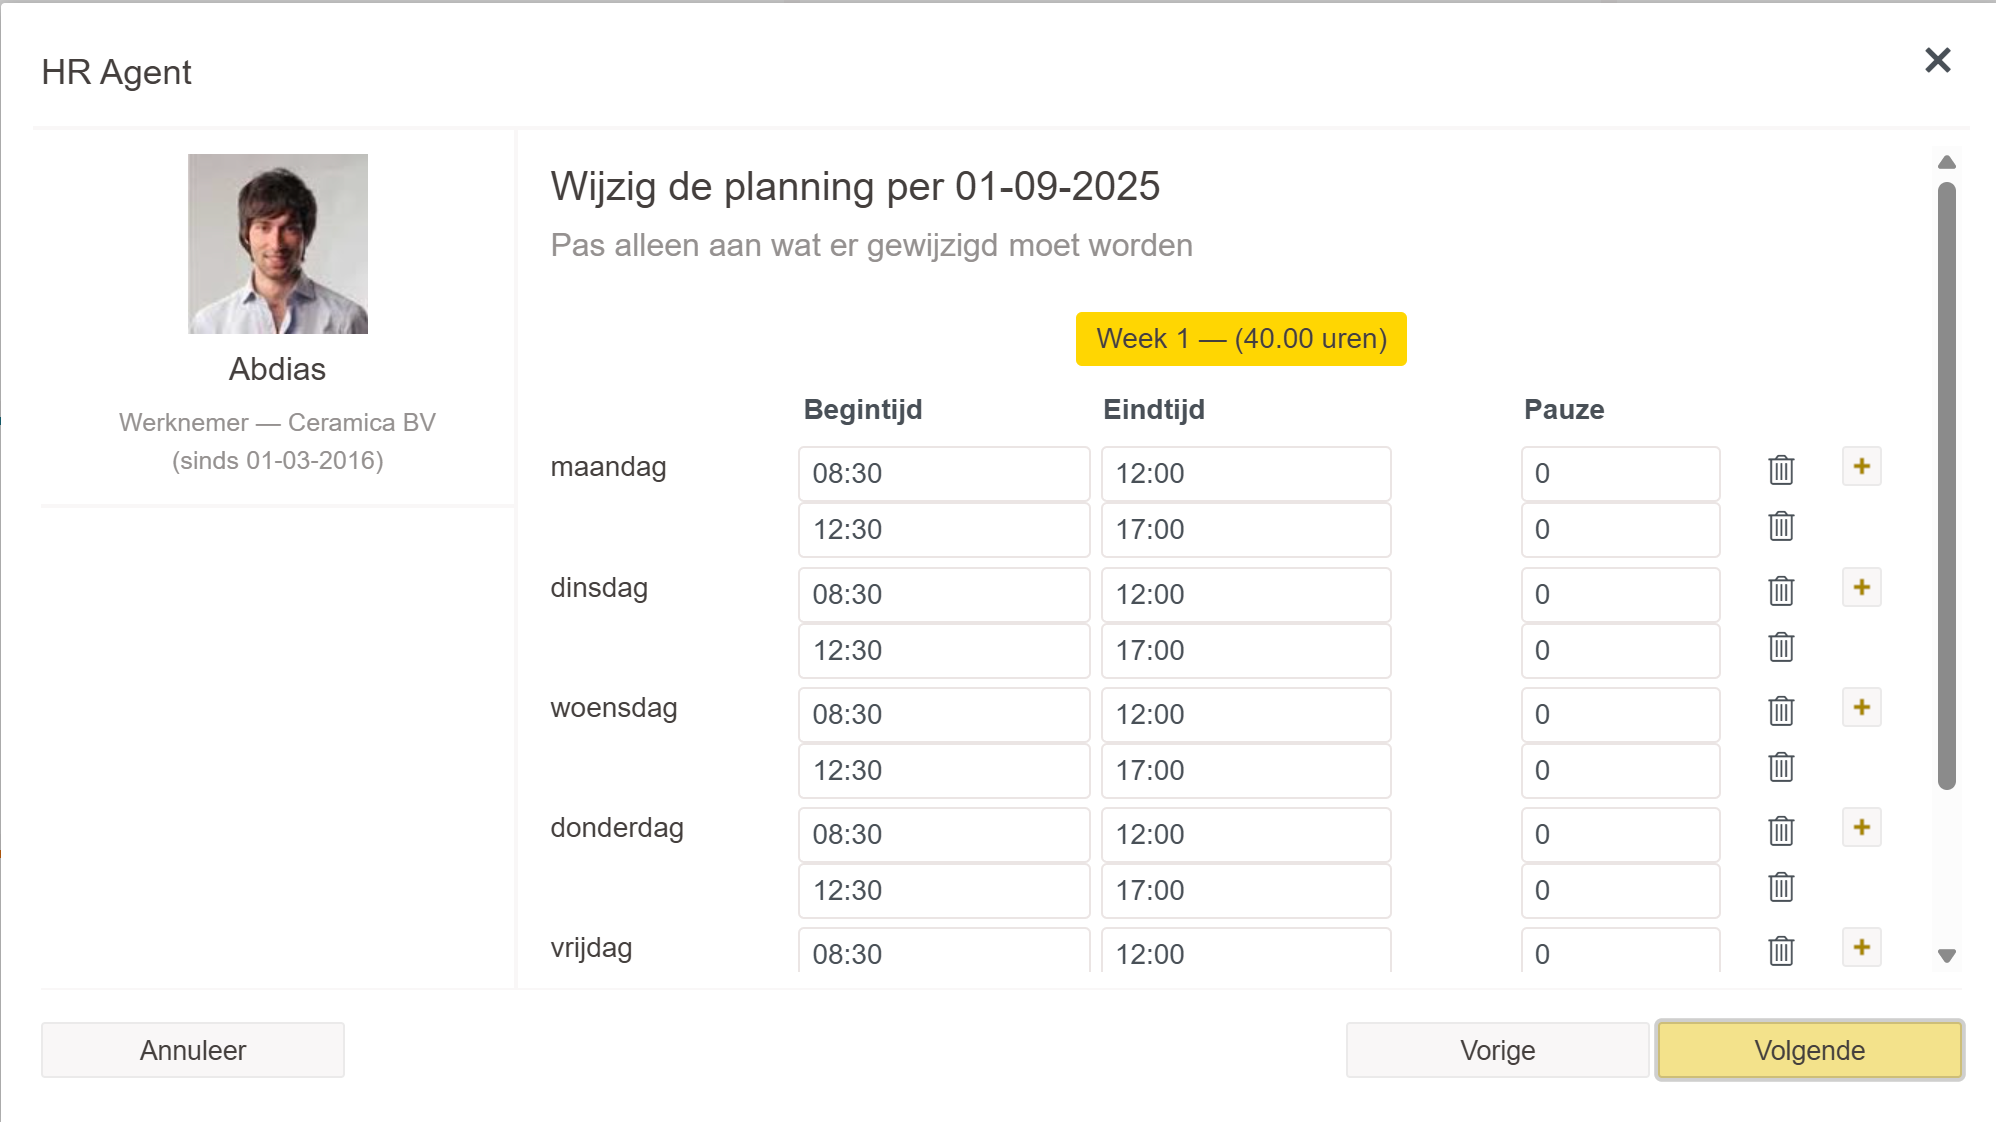Select the Week 1 (40.00 uren) tab

(x=1241, y=339)
